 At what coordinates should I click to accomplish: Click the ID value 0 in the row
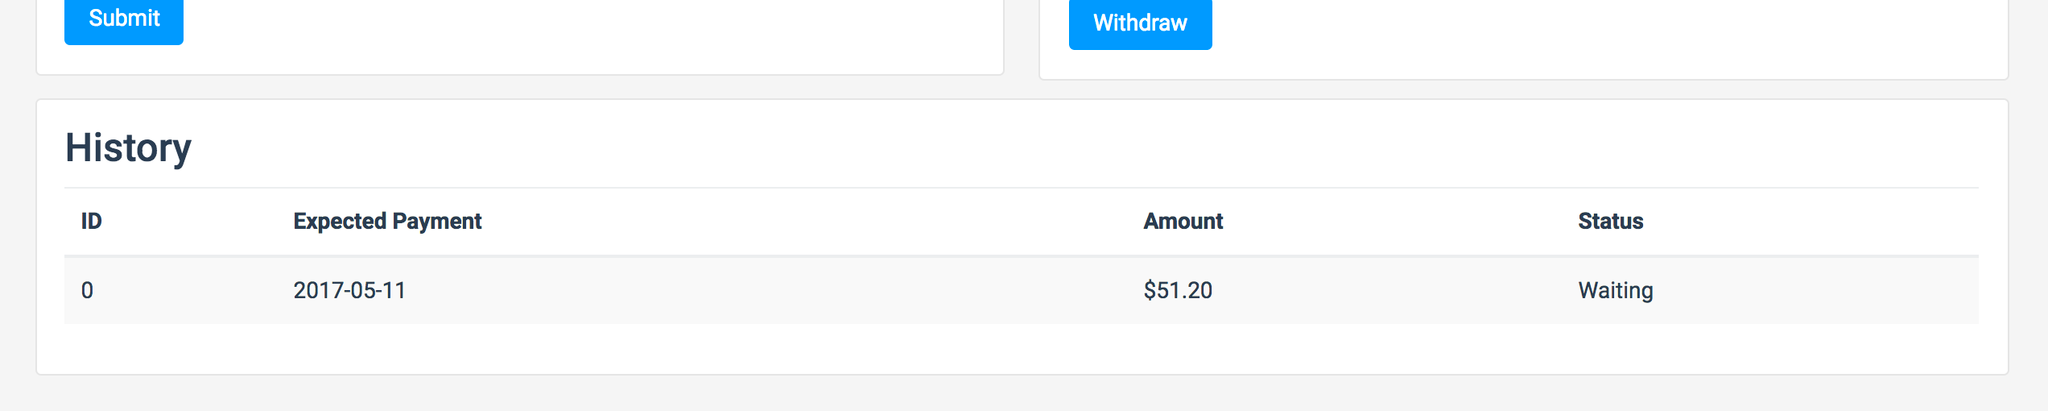87,291
